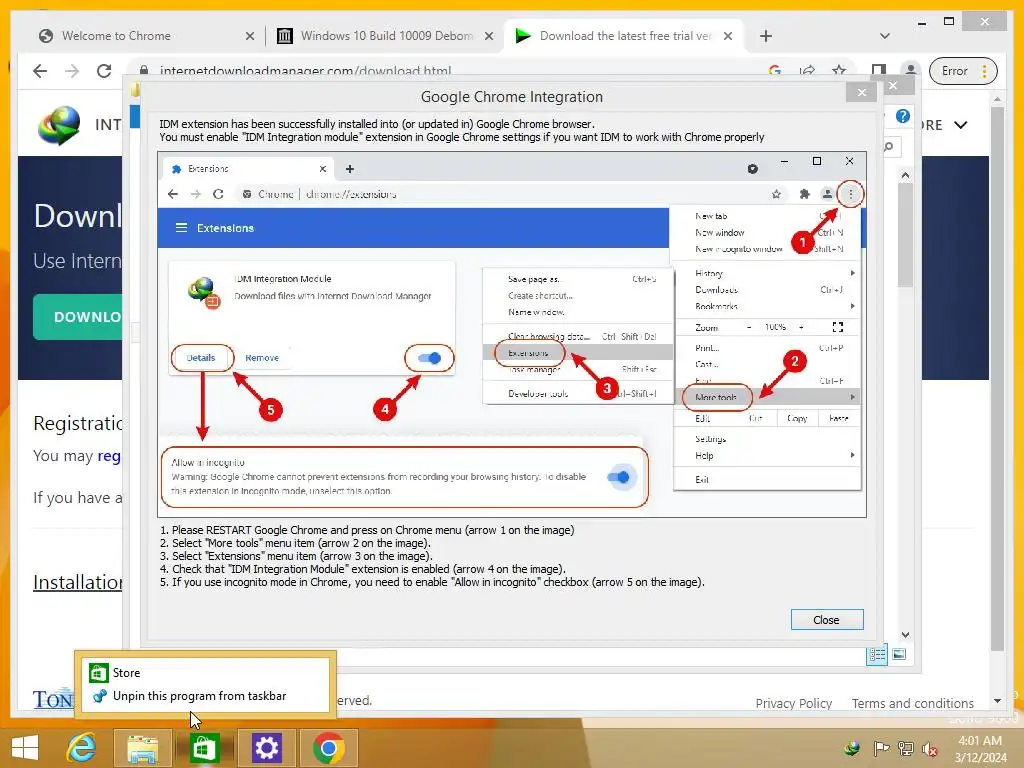Open the Windows Start button
This screenshot has width=1024, height=768.
[25, 748]
